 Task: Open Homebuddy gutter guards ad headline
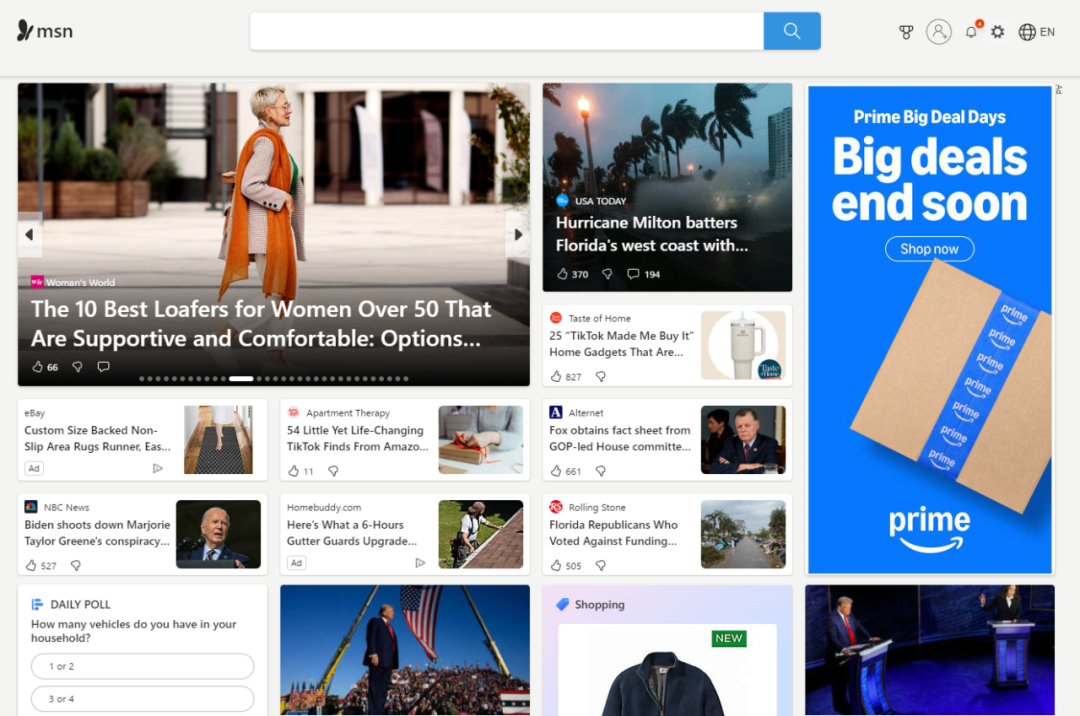352,533
